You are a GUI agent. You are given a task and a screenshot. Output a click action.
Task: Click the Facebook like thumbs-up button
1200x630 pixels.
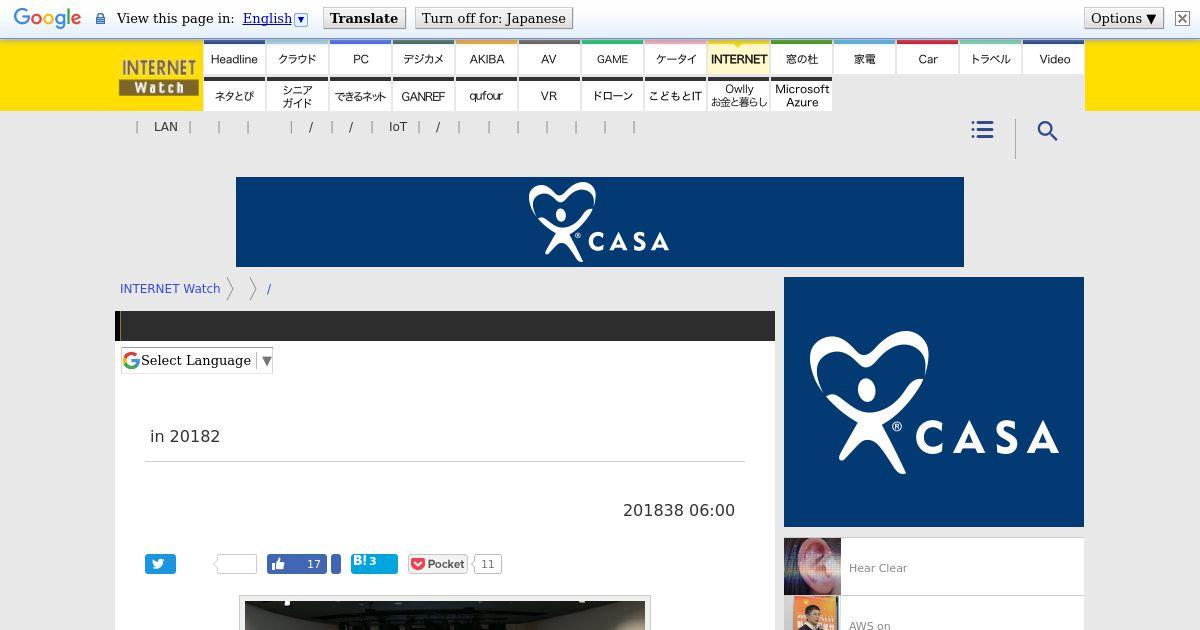tap(297, 564)
